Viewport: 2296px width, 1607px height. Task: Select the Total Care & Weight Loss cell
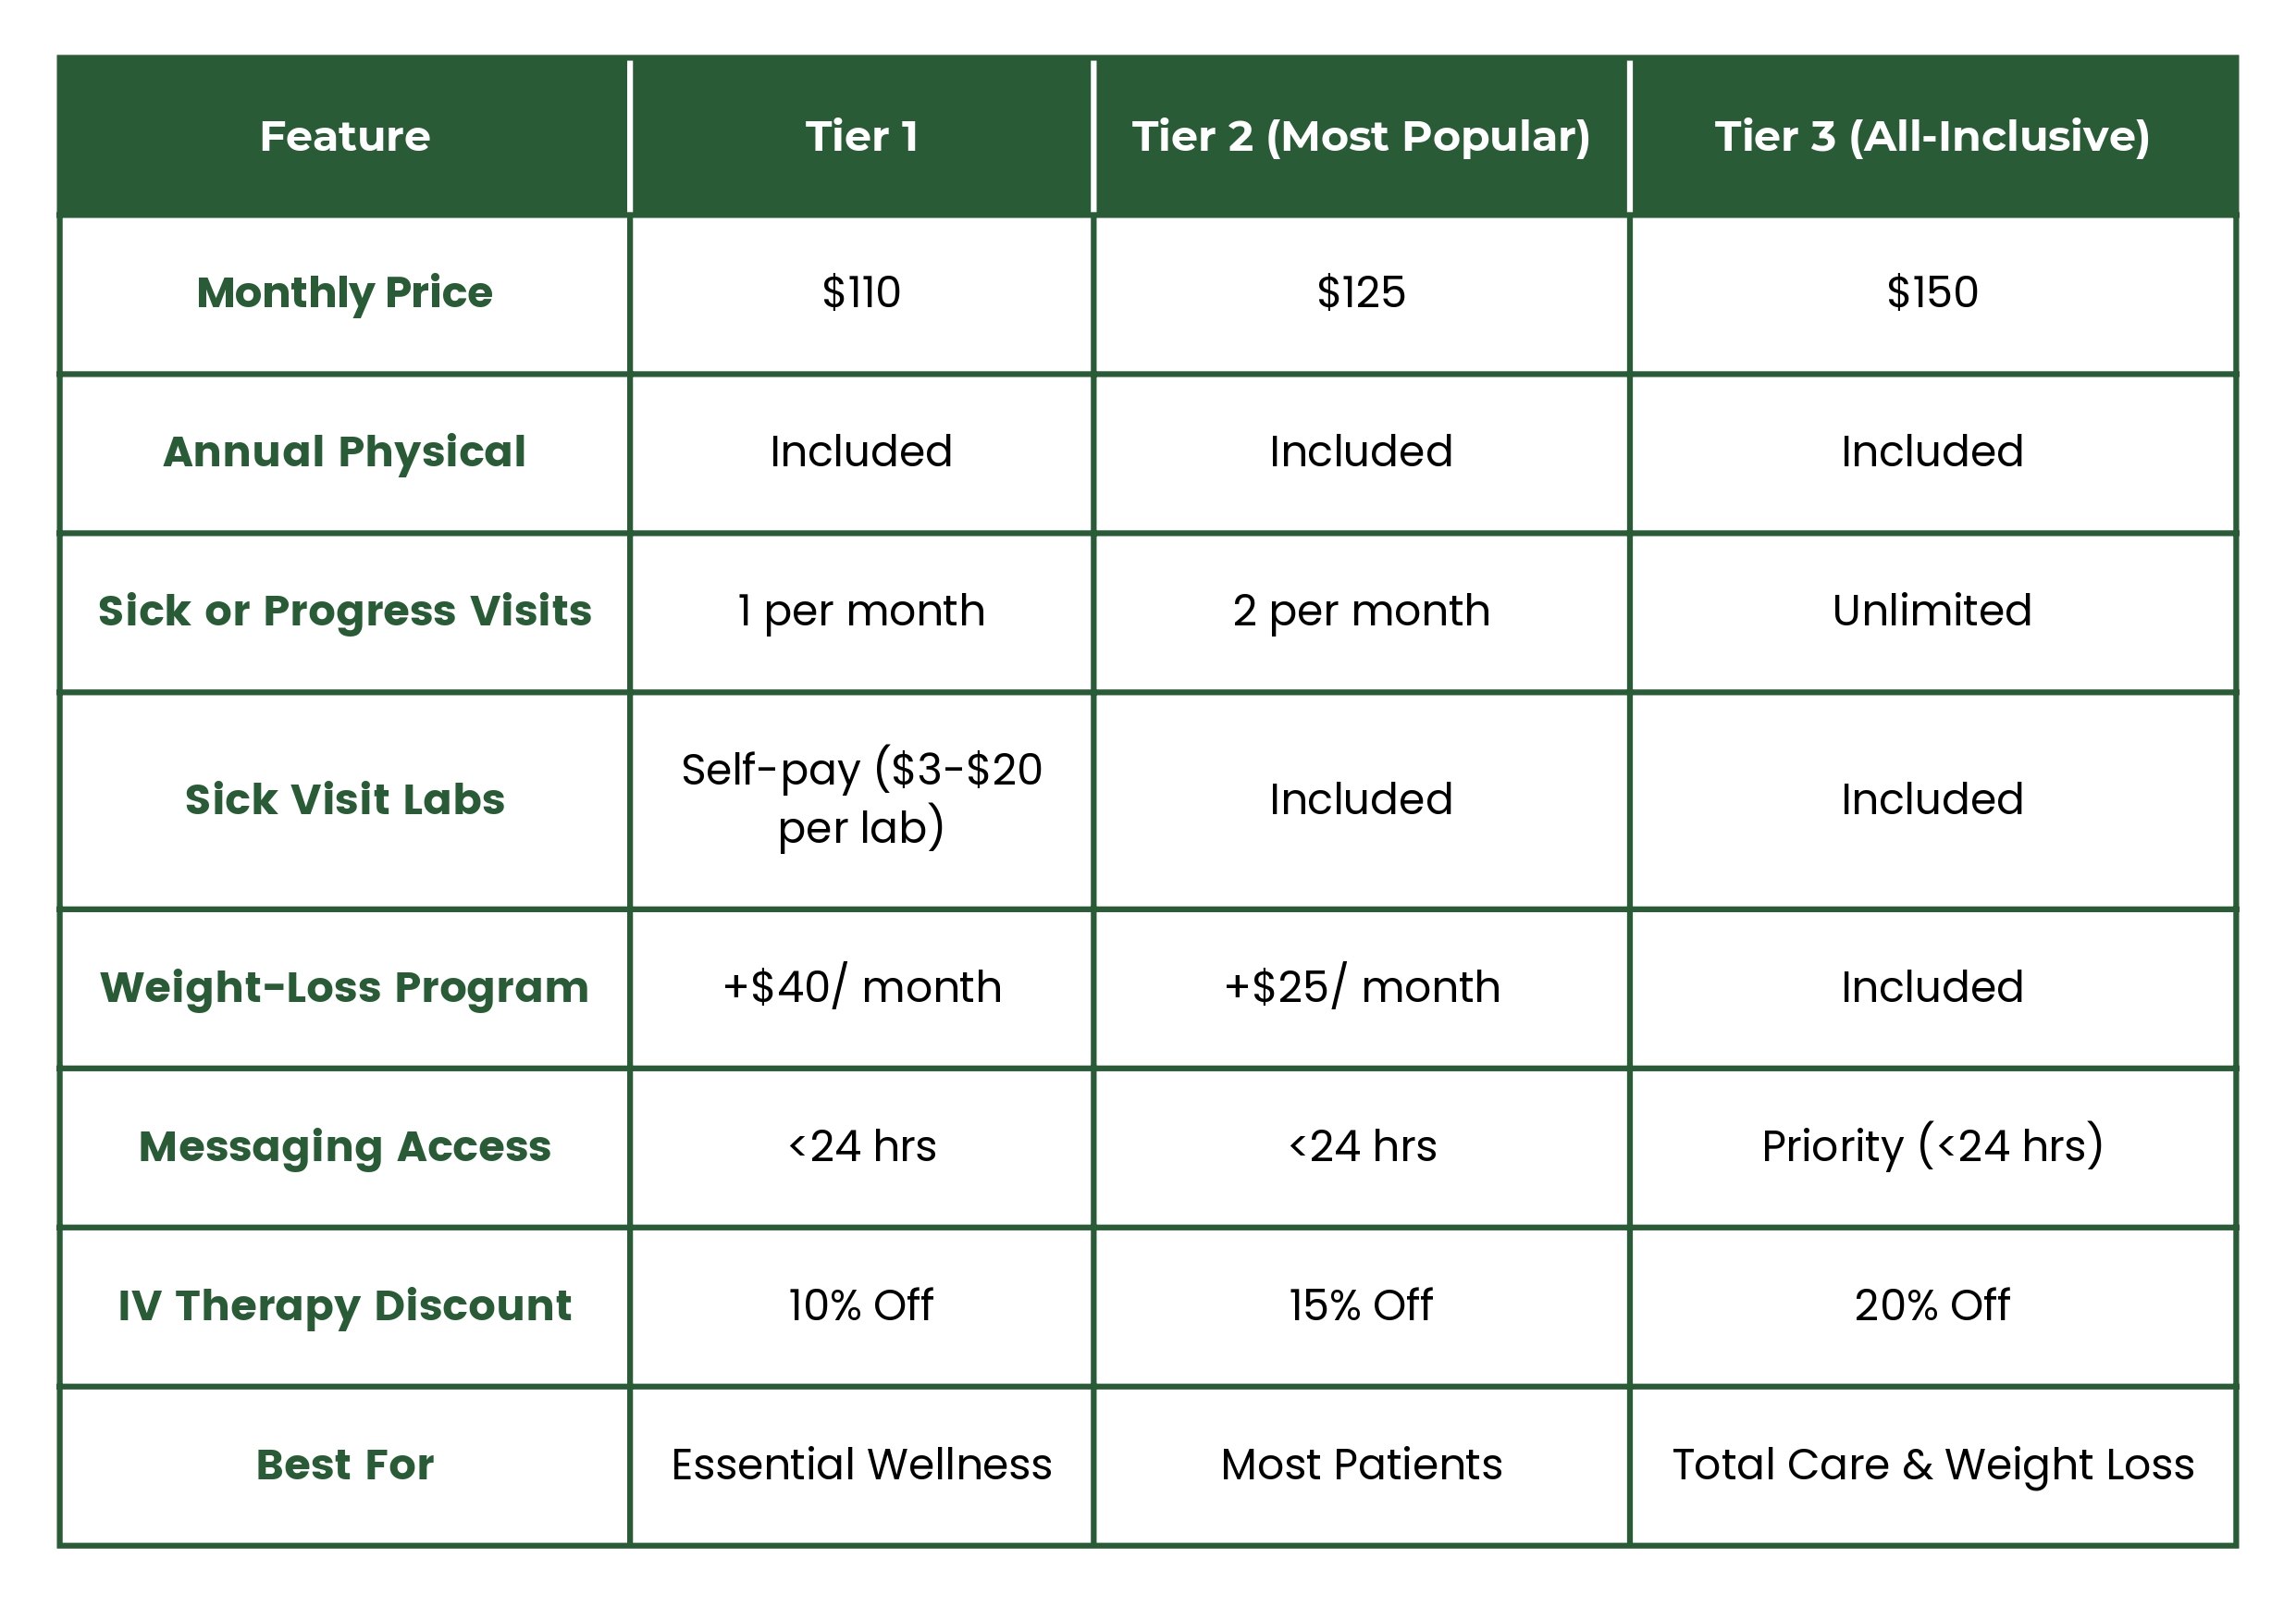[x=1932, y=1465]
